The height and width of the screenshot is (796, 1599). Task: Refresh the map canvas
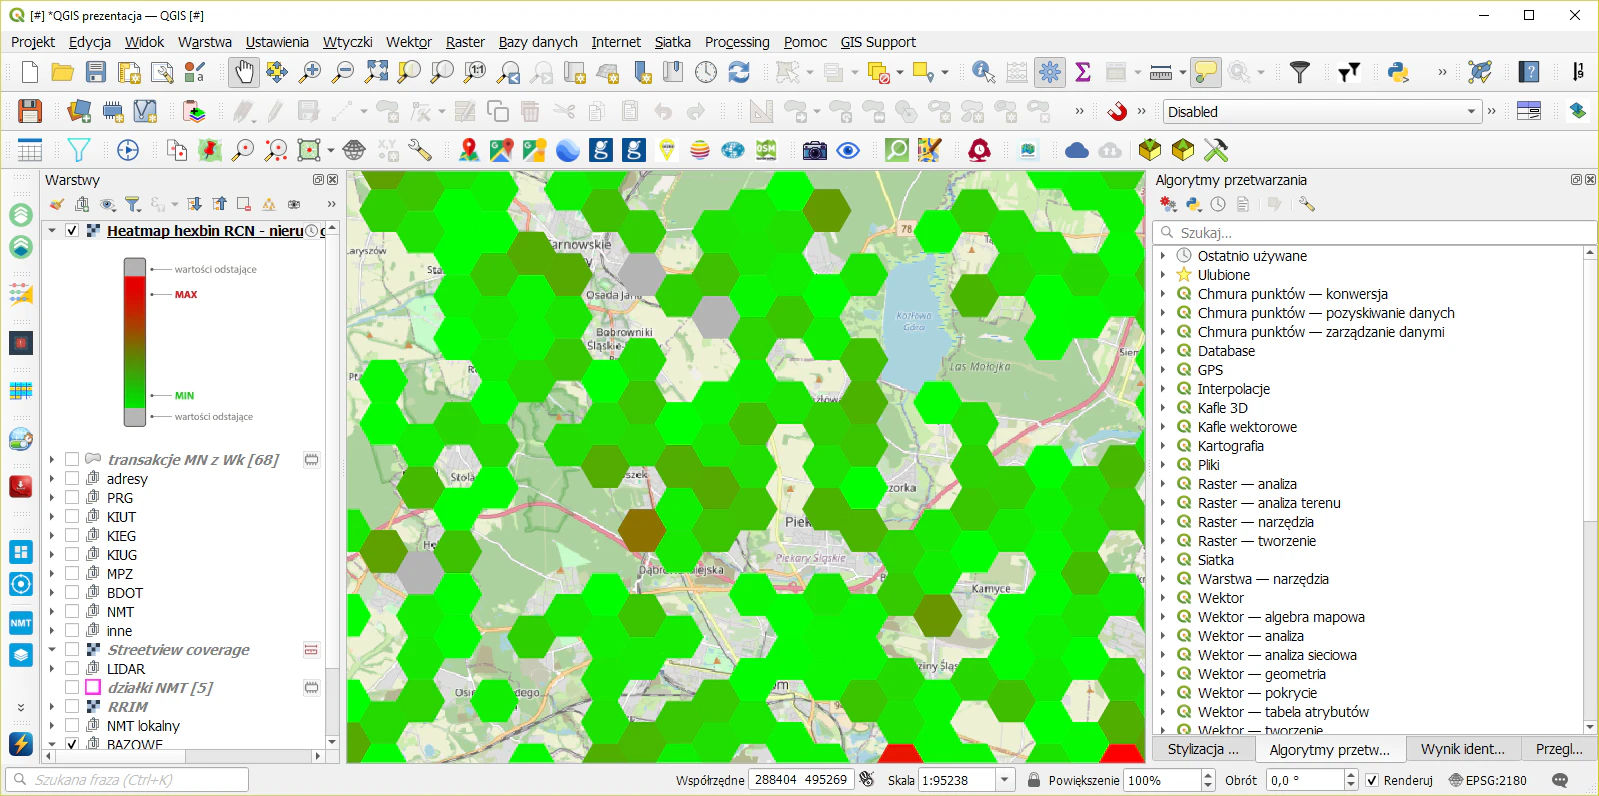point(739,72)
